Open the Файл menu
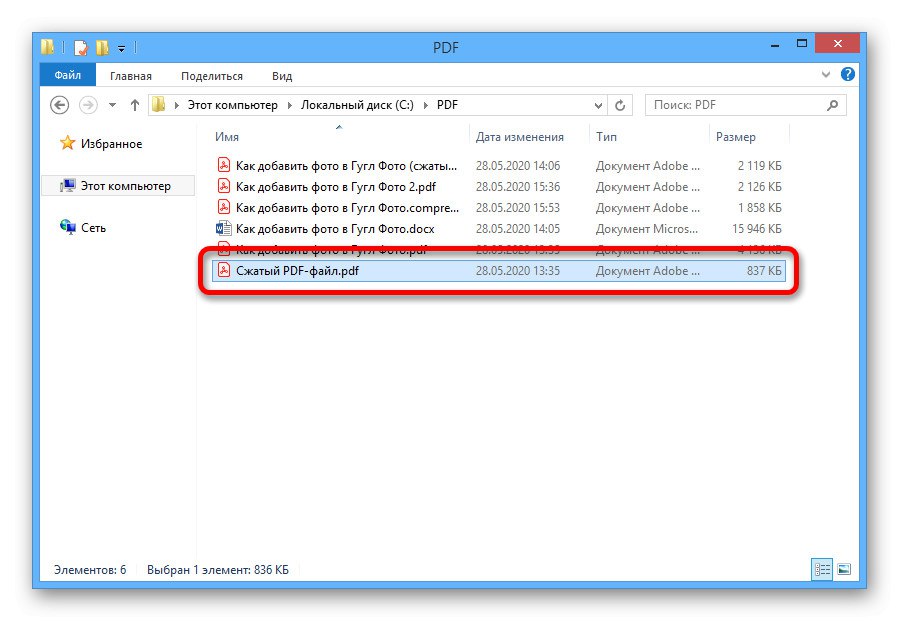This screenshot has height=621, width=899. pyautogui.click(x=67, y=75)
